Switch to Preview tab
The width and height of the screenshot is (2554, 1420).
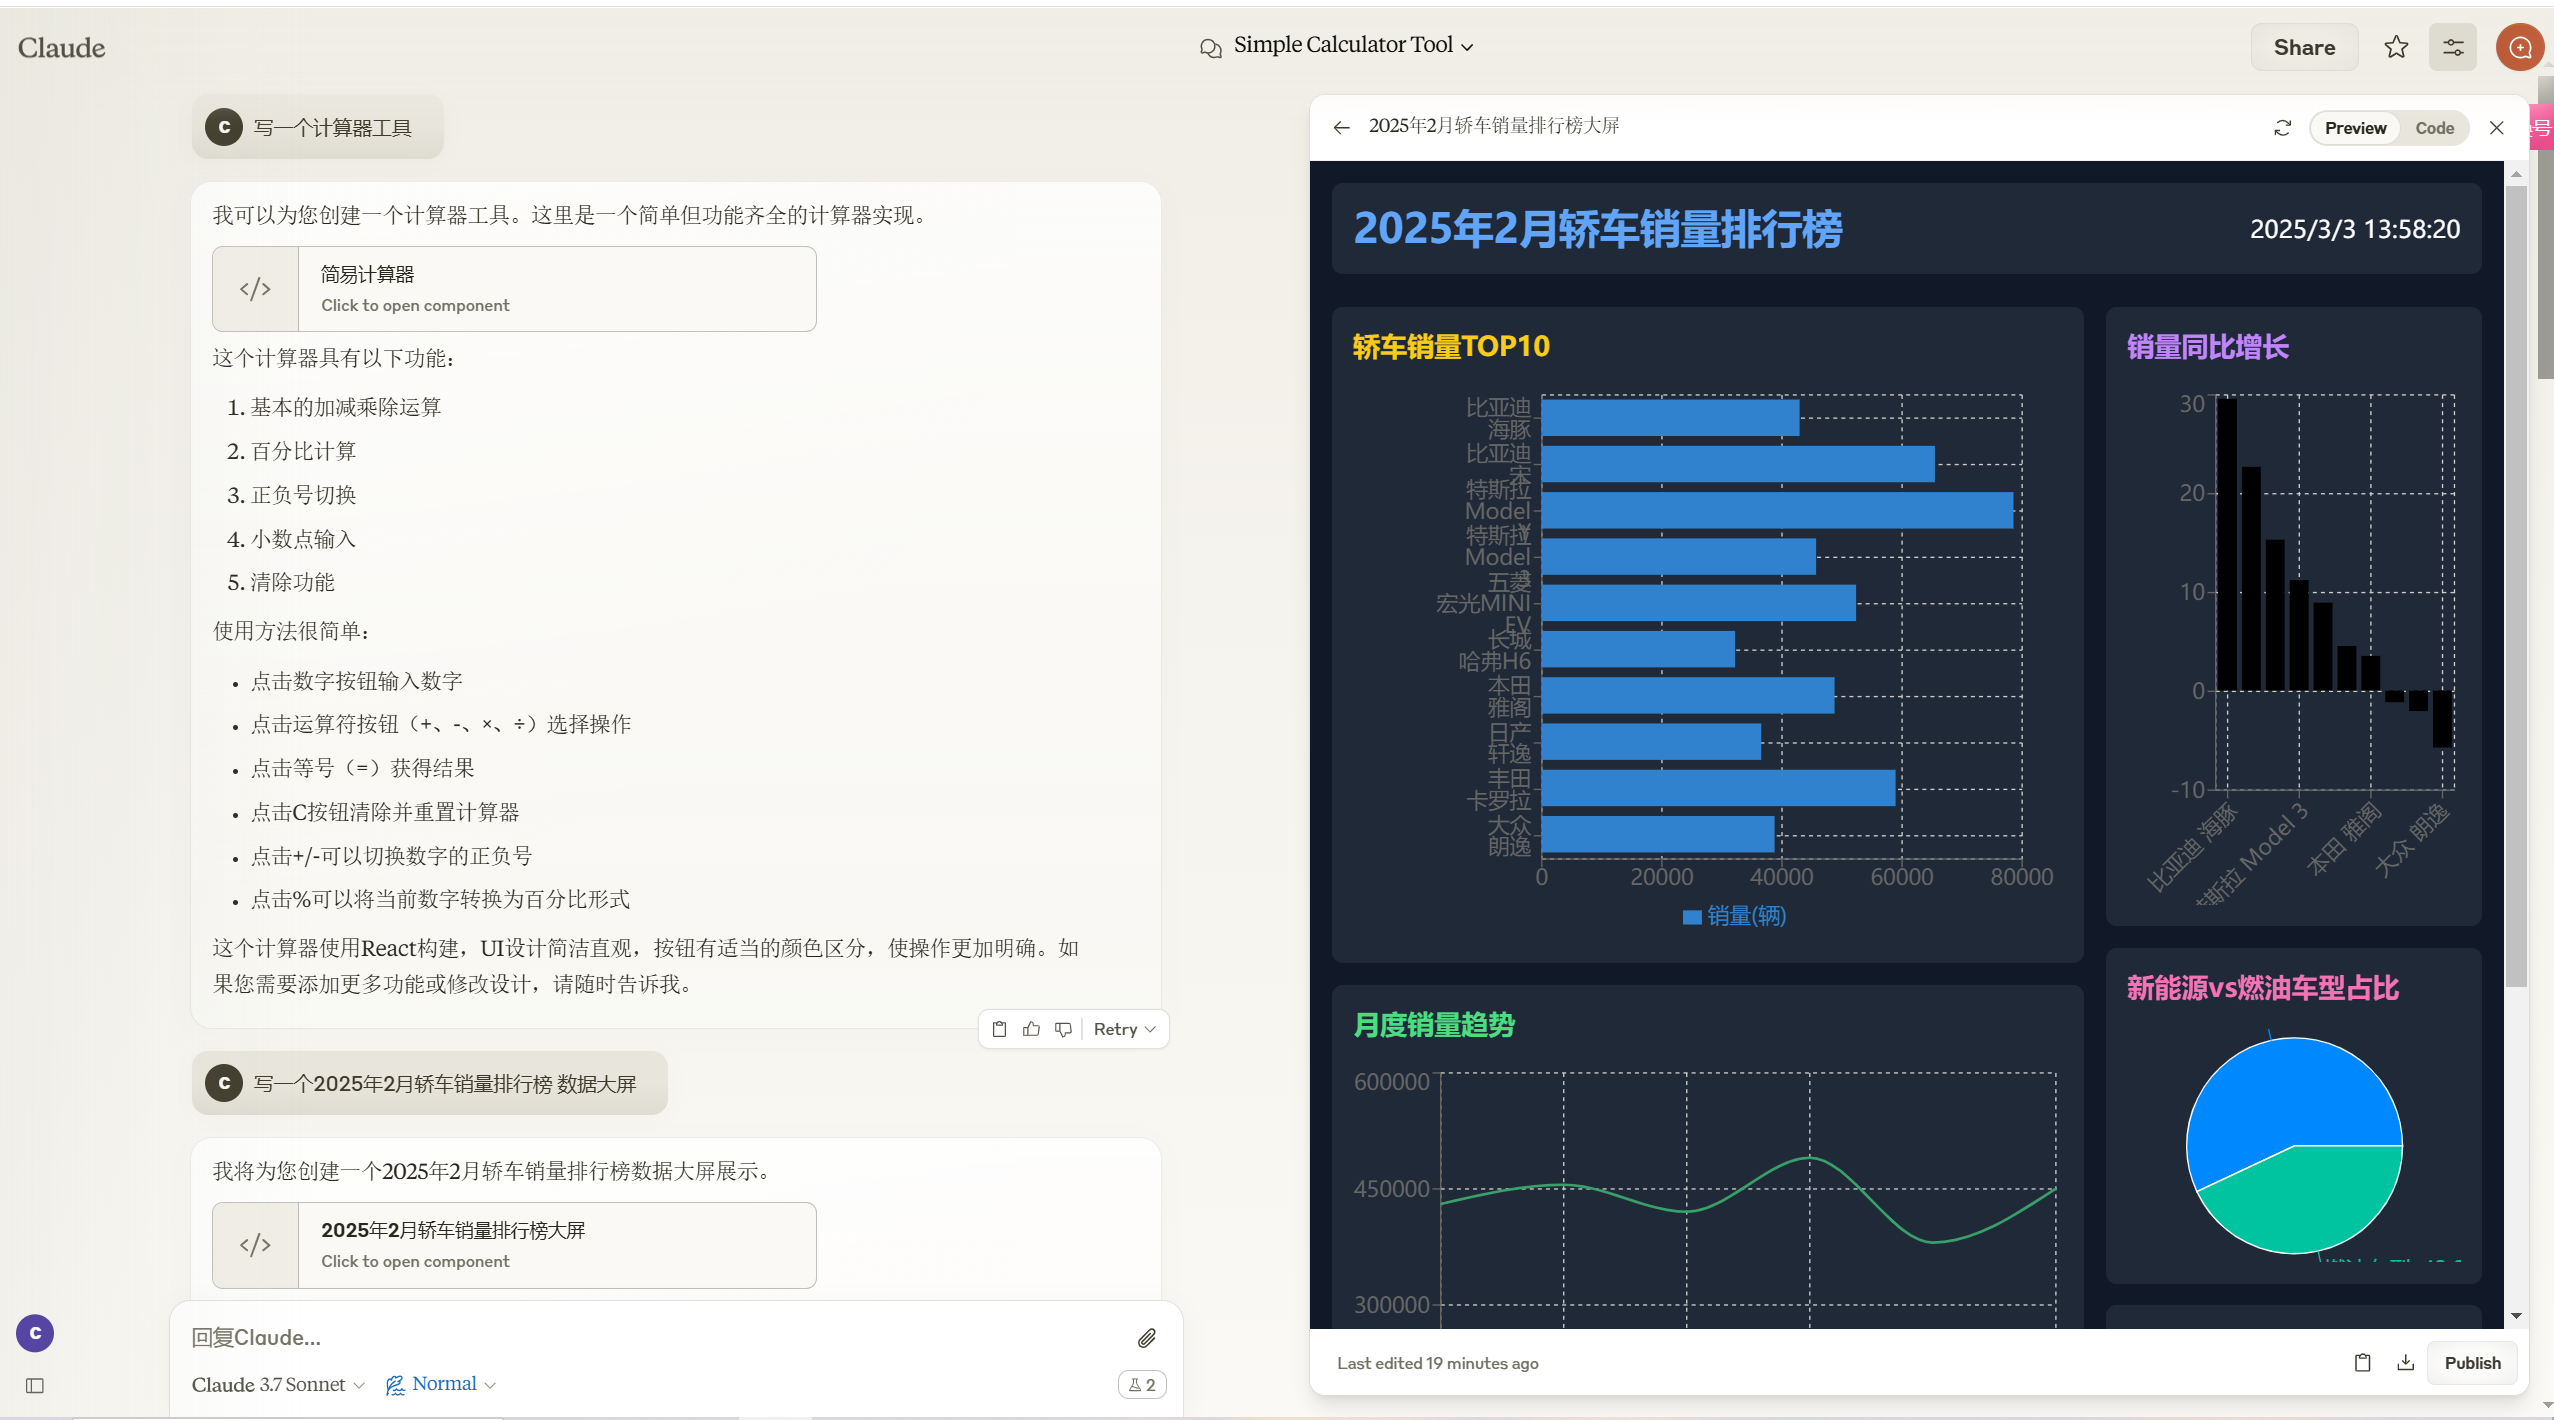(2355, 128)
